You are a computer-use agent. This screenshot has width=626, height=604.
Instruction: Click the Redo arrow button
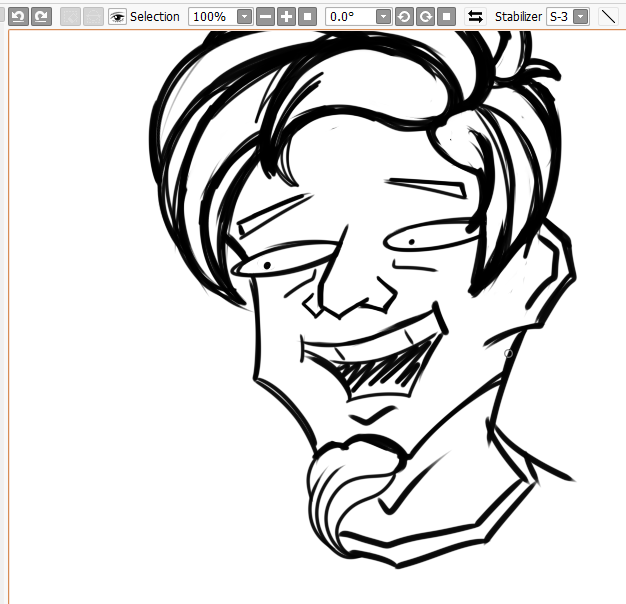[x=42, y=16]
